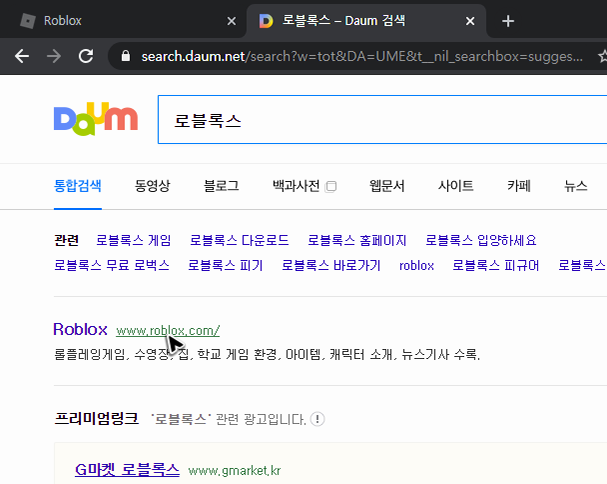Close the 로블록스 – Daum 검색 tab
607x484 pixels.
tap(470, 21)
